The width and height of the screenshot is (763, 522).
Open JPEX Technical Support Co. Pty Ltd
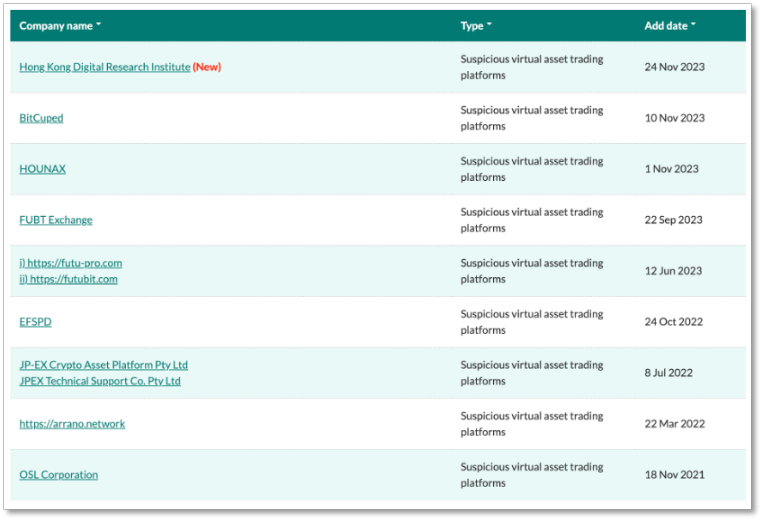100,381
